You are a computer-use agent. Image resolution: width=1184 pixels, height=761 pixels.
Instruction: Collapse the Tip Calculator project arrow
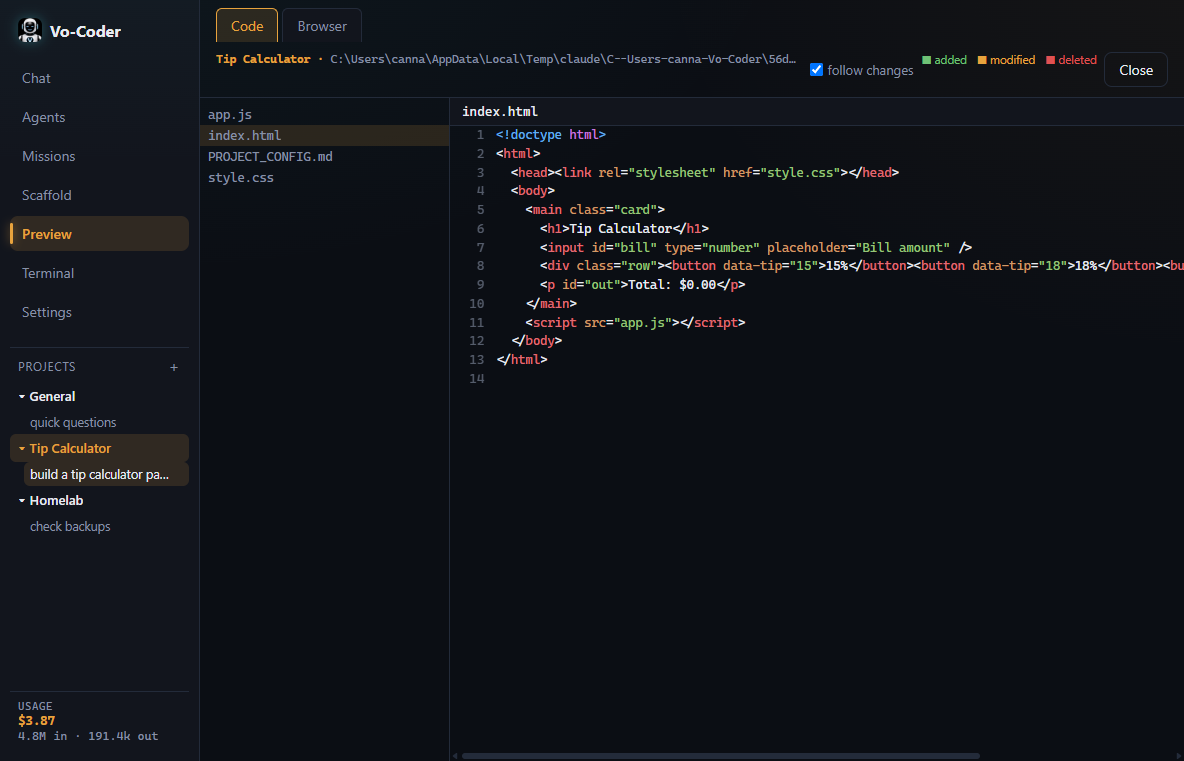(x=23, y=448)
